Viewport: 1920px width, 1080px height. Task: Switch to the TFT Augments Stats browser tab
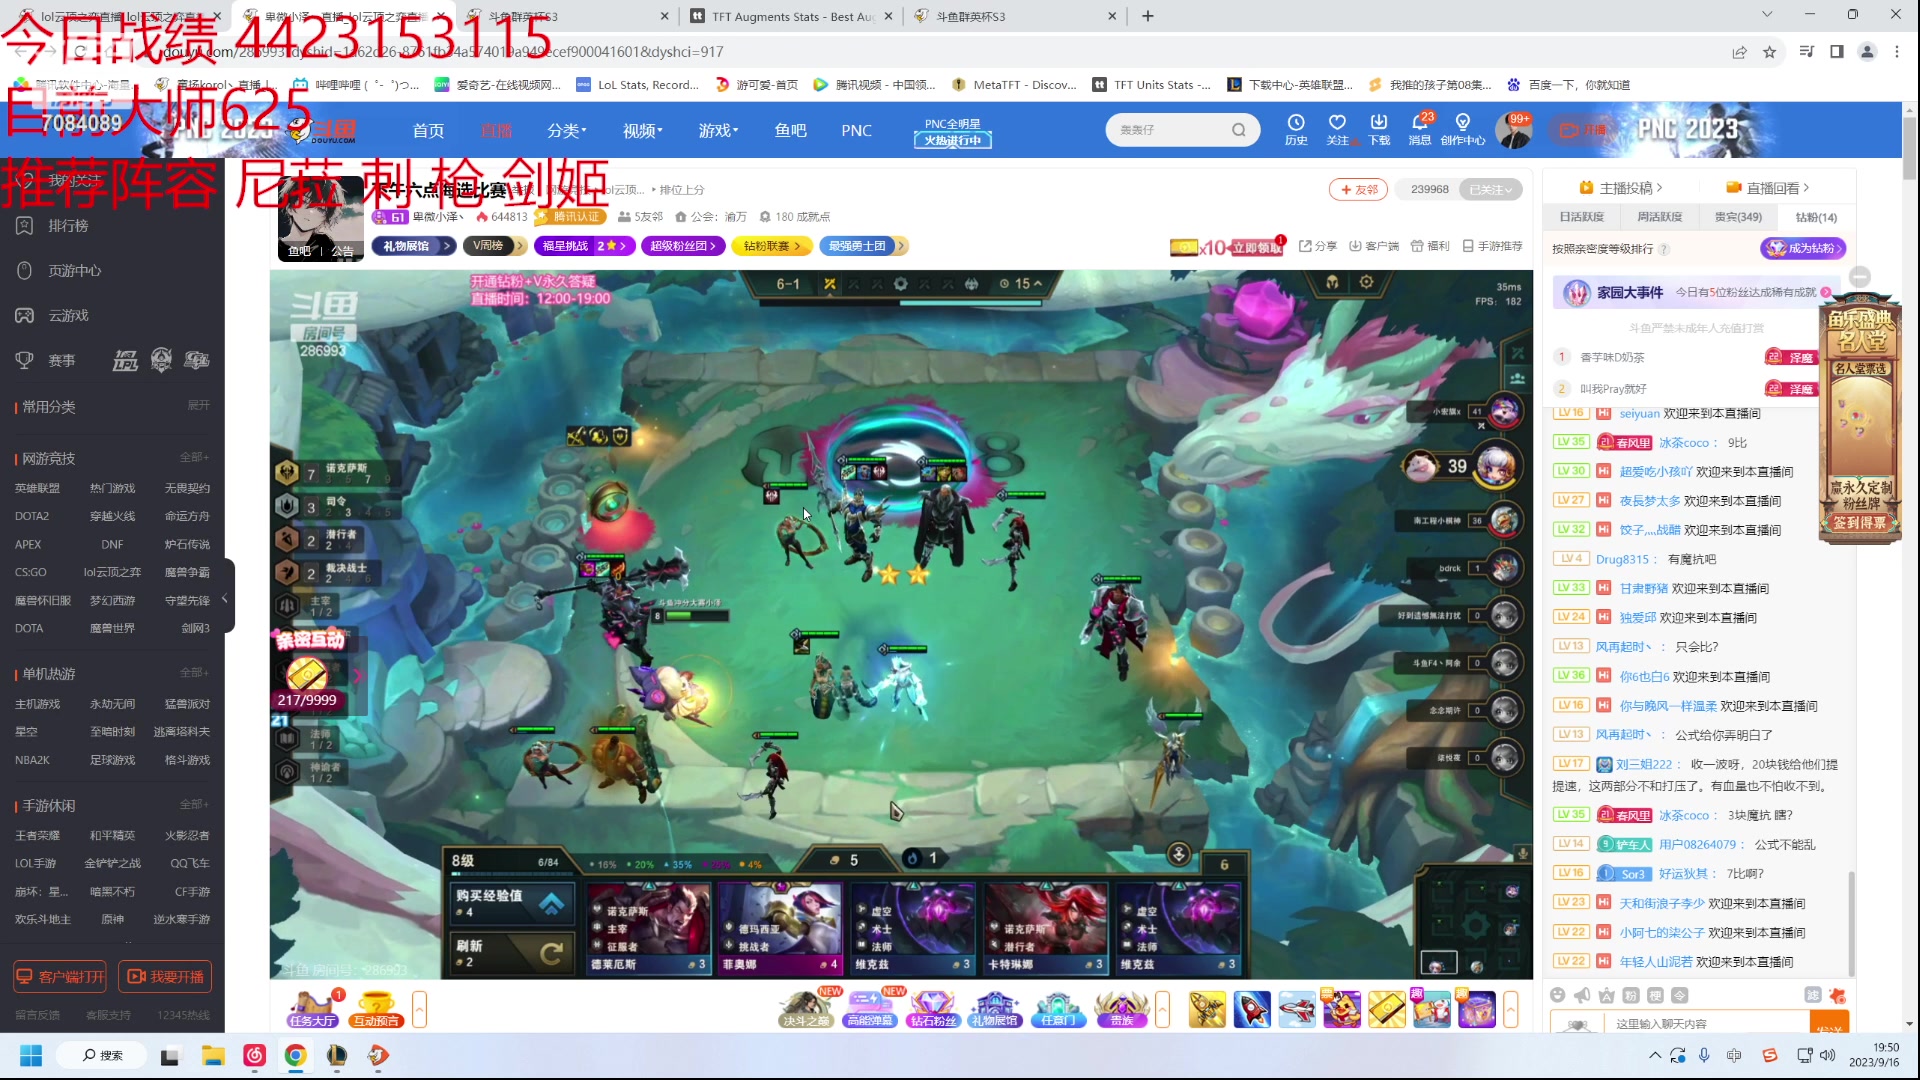pyautogui.click(x=790, y=16)
